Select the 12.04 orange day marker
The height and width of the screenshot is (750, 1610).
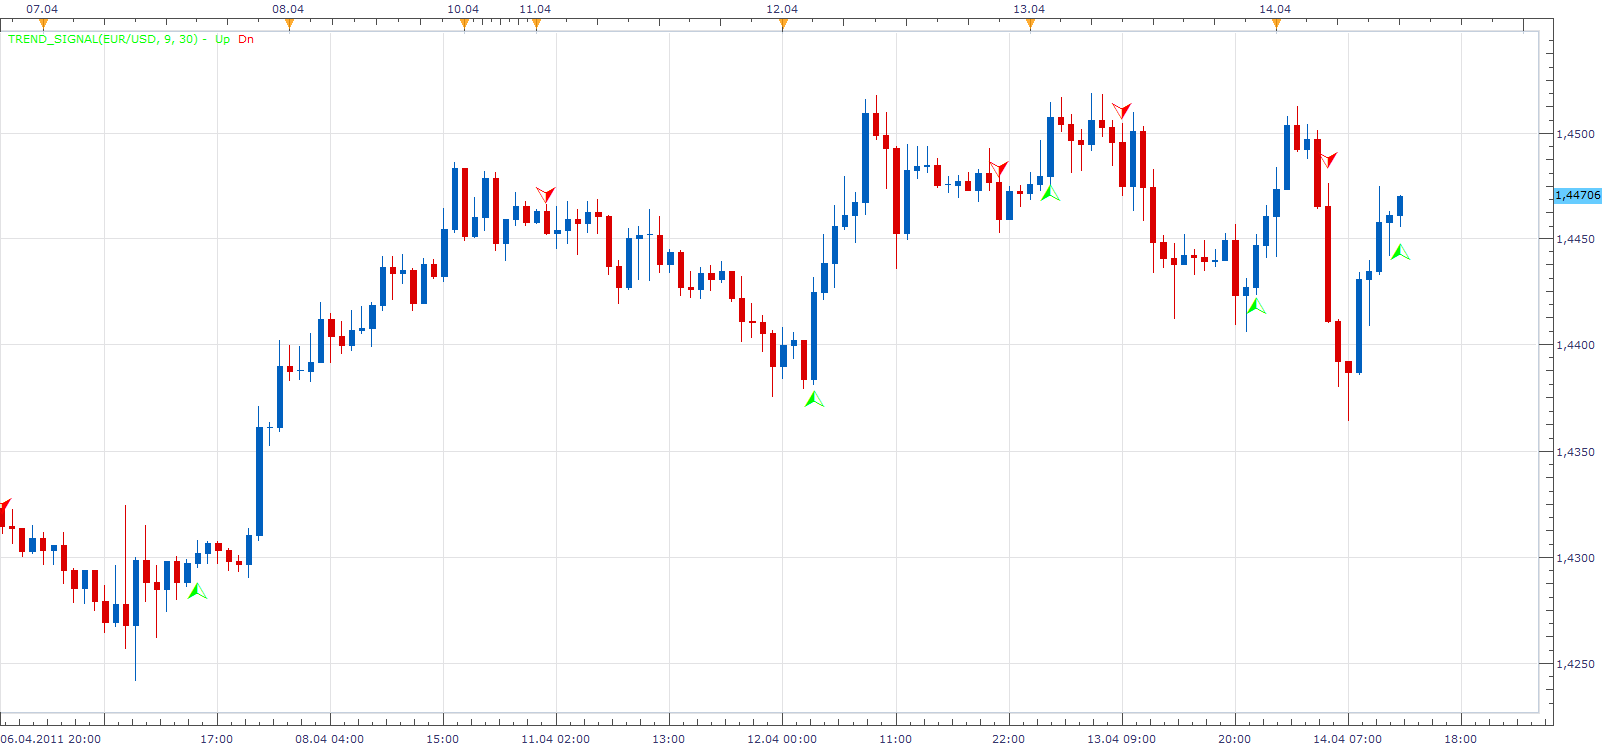[x=783, y=25]
